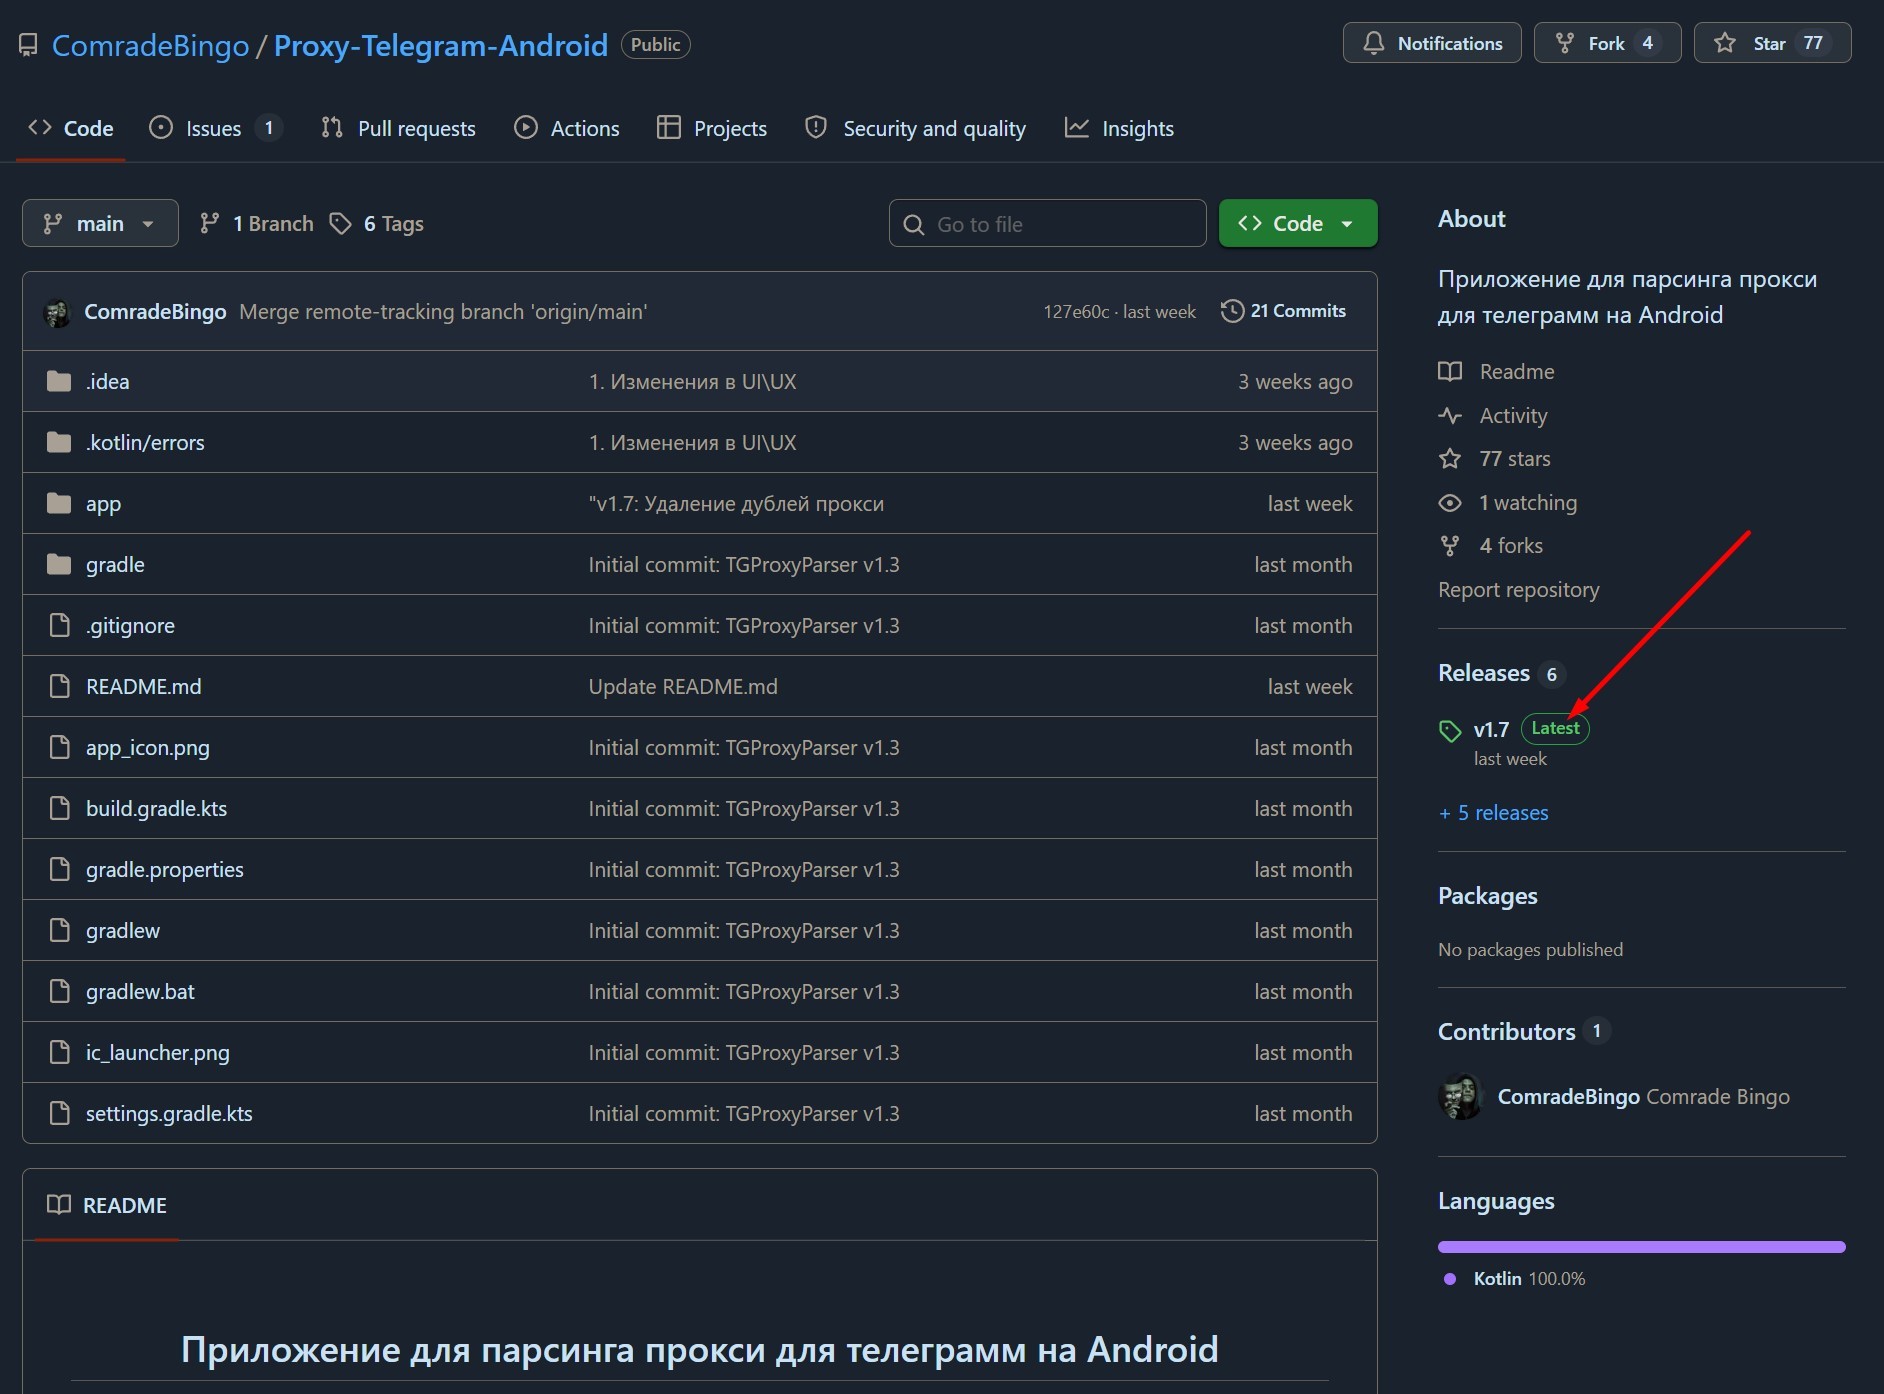Click the folder icon beside app
This screenshot has height=1394, width=1884.
[x=59, y=503]
